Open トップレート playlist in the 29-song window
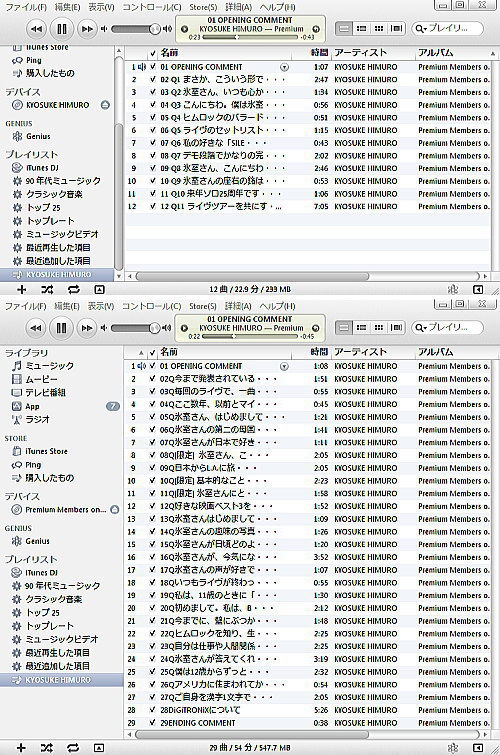 click(x=49, y=626)
